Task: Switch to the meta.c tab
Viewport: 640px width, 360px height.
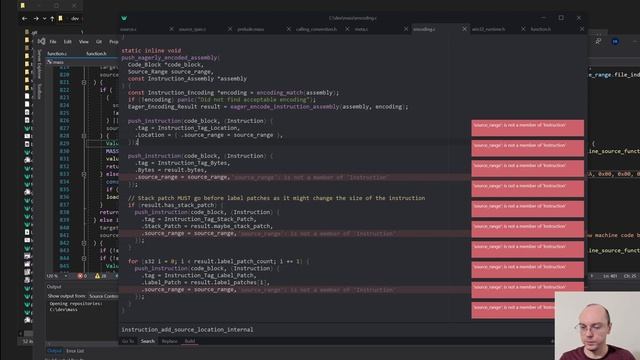Action: click(361, 29)
